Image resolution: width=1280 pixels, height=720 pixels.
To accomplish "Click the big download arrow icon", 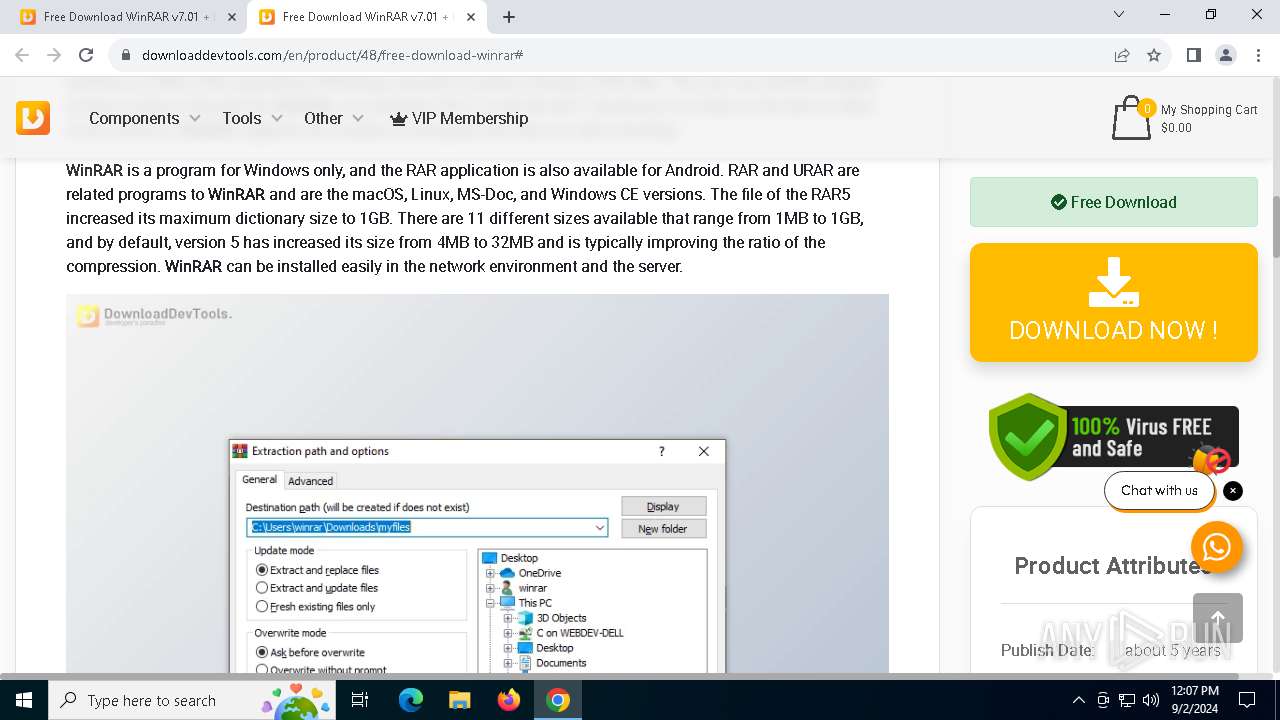I will [1114, 282].
